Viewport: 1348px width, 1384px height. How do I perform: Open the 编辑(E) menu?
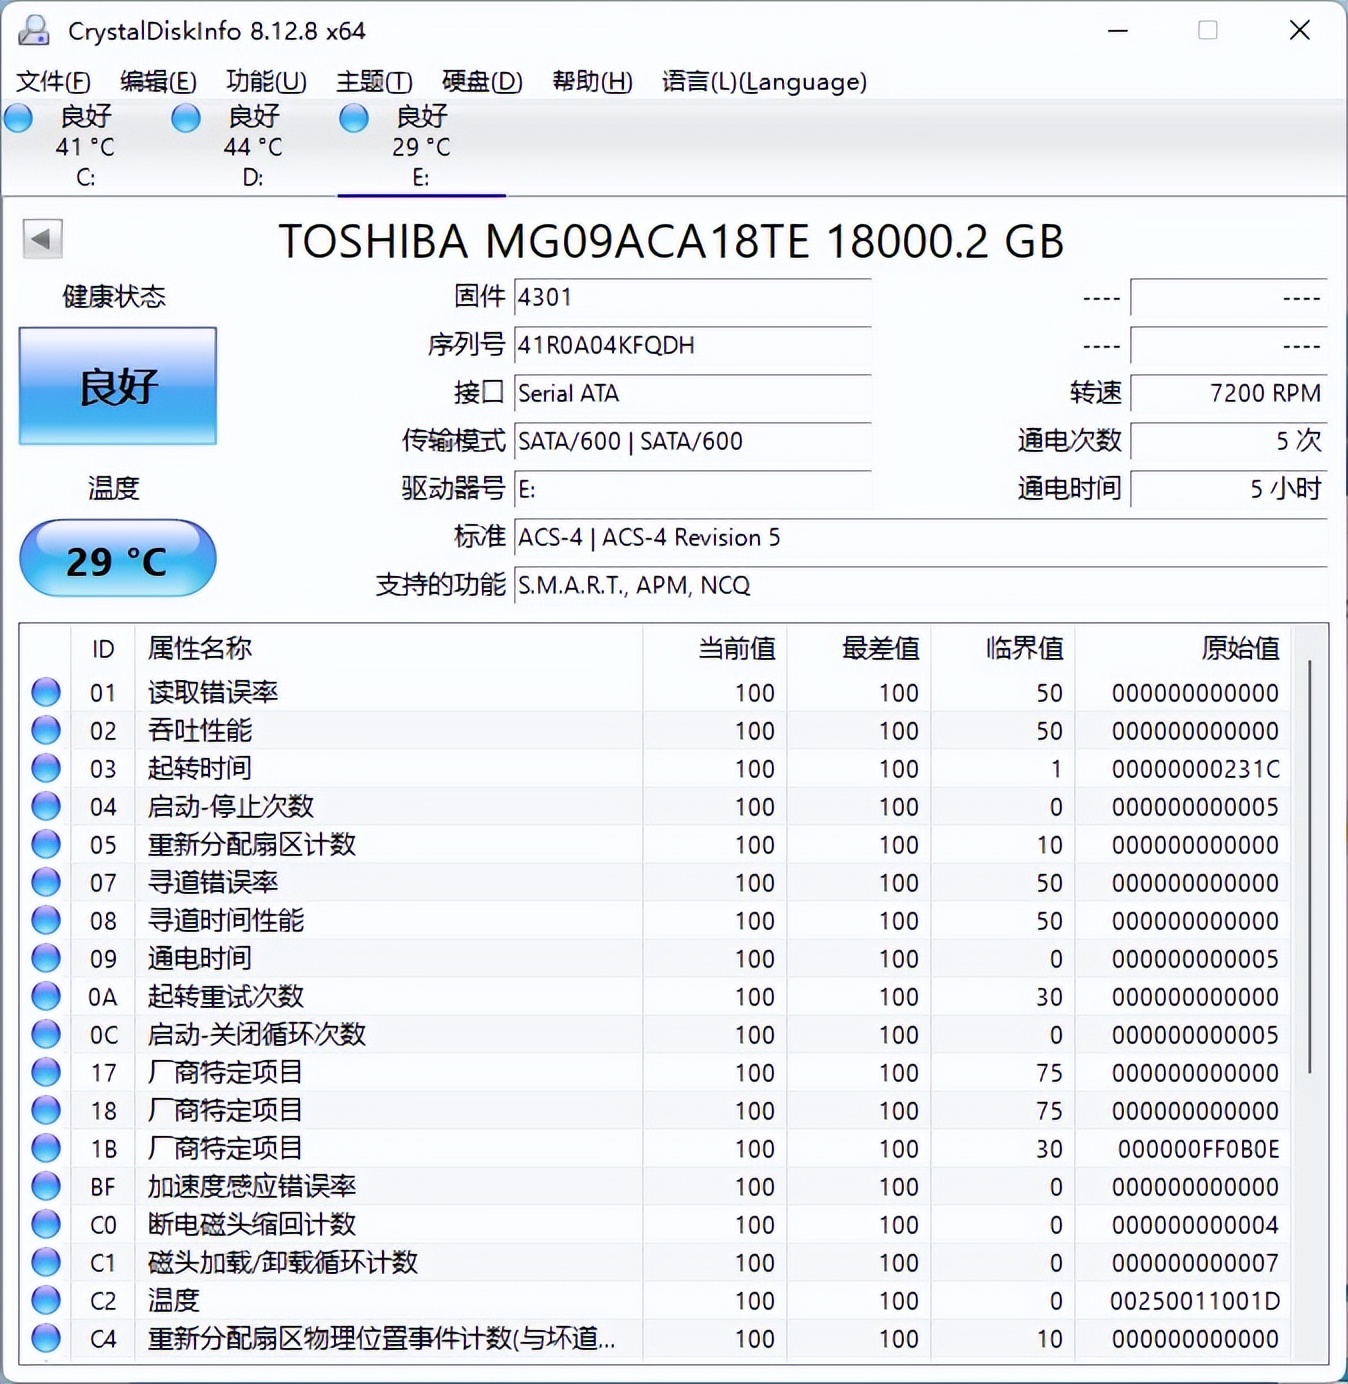click(x=158, y=81)
